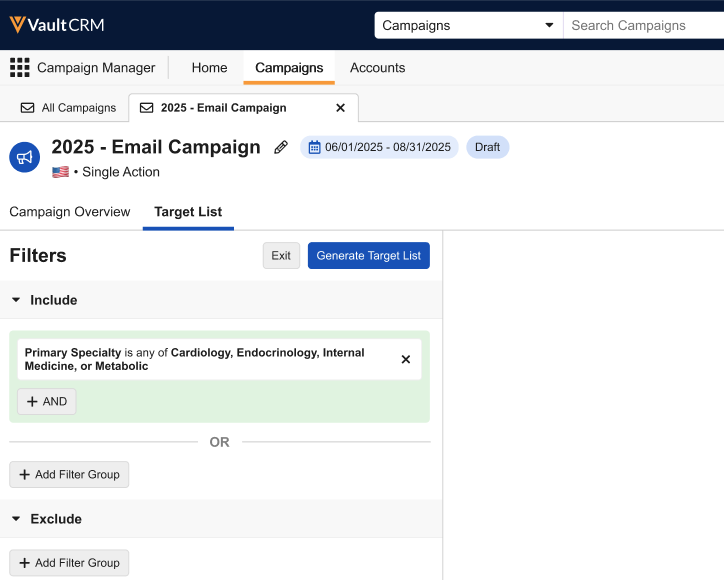Image resolution: width=724 pixels, height=580 pixels.
Task: Add Filter Group under Exclude section
Action: [x=69, y=563]
